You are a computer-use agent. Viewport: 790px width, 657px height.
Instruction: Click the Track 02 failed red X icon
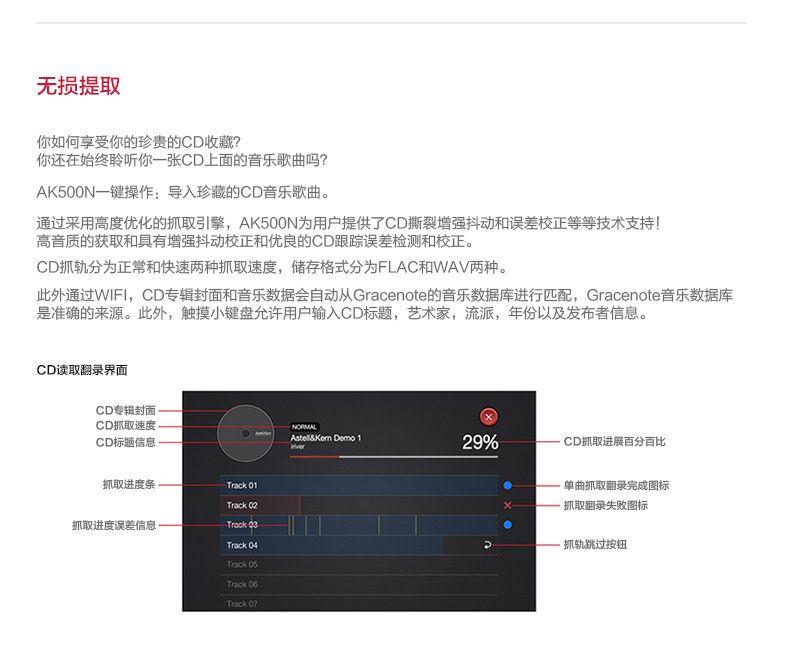(507, 505)
